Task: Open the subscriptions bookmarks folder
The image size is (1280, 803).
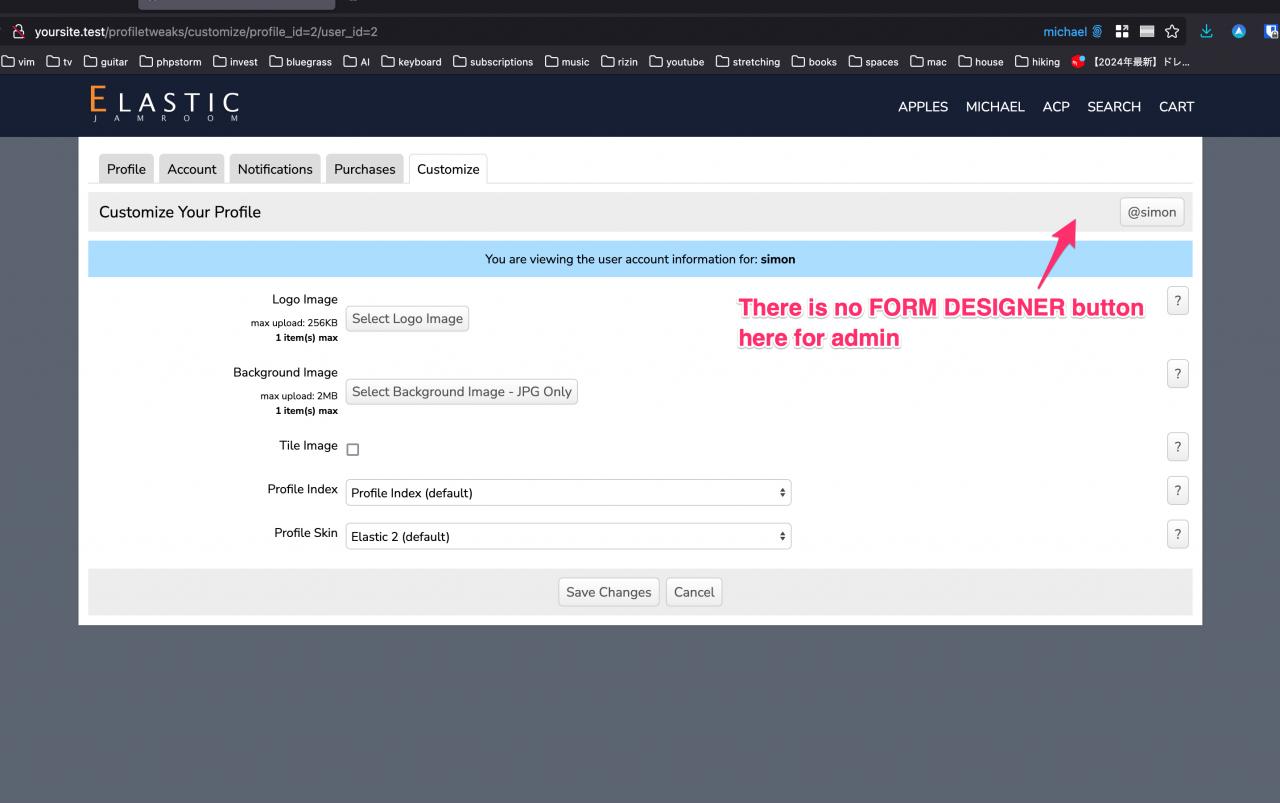Action: pos(493,62)
